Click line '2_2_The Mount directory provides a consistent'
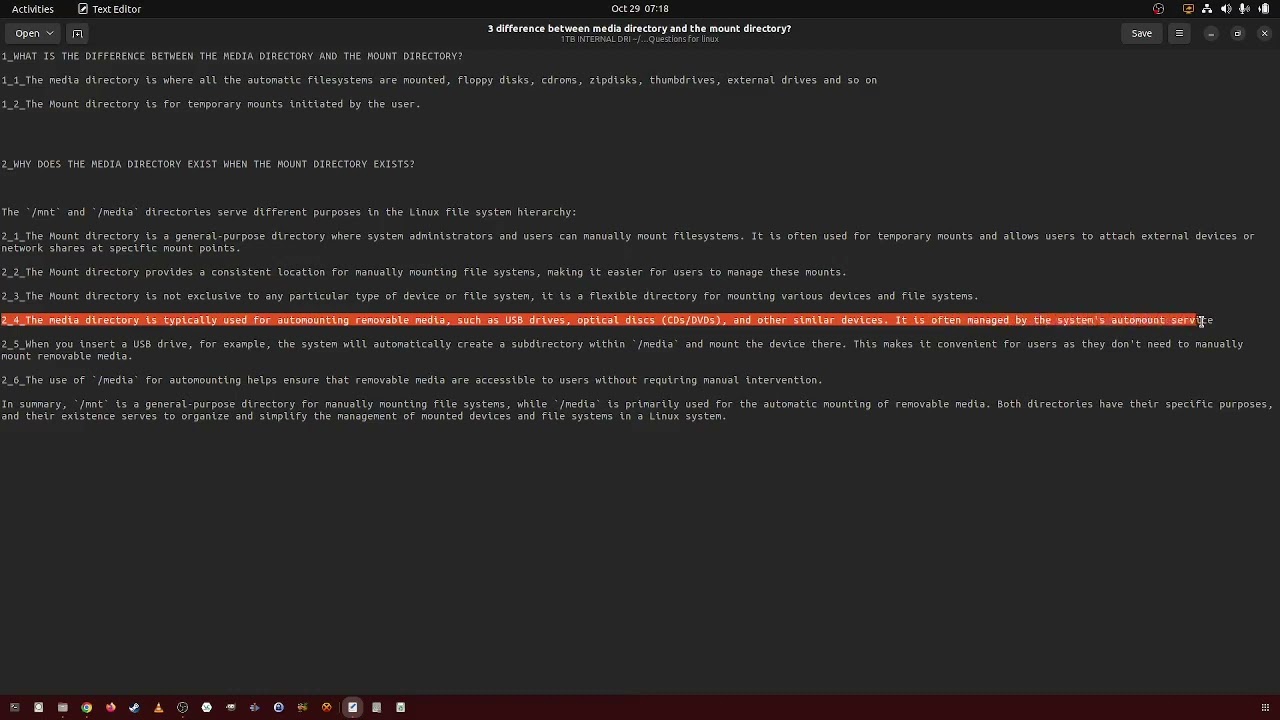 coord(424,272)
